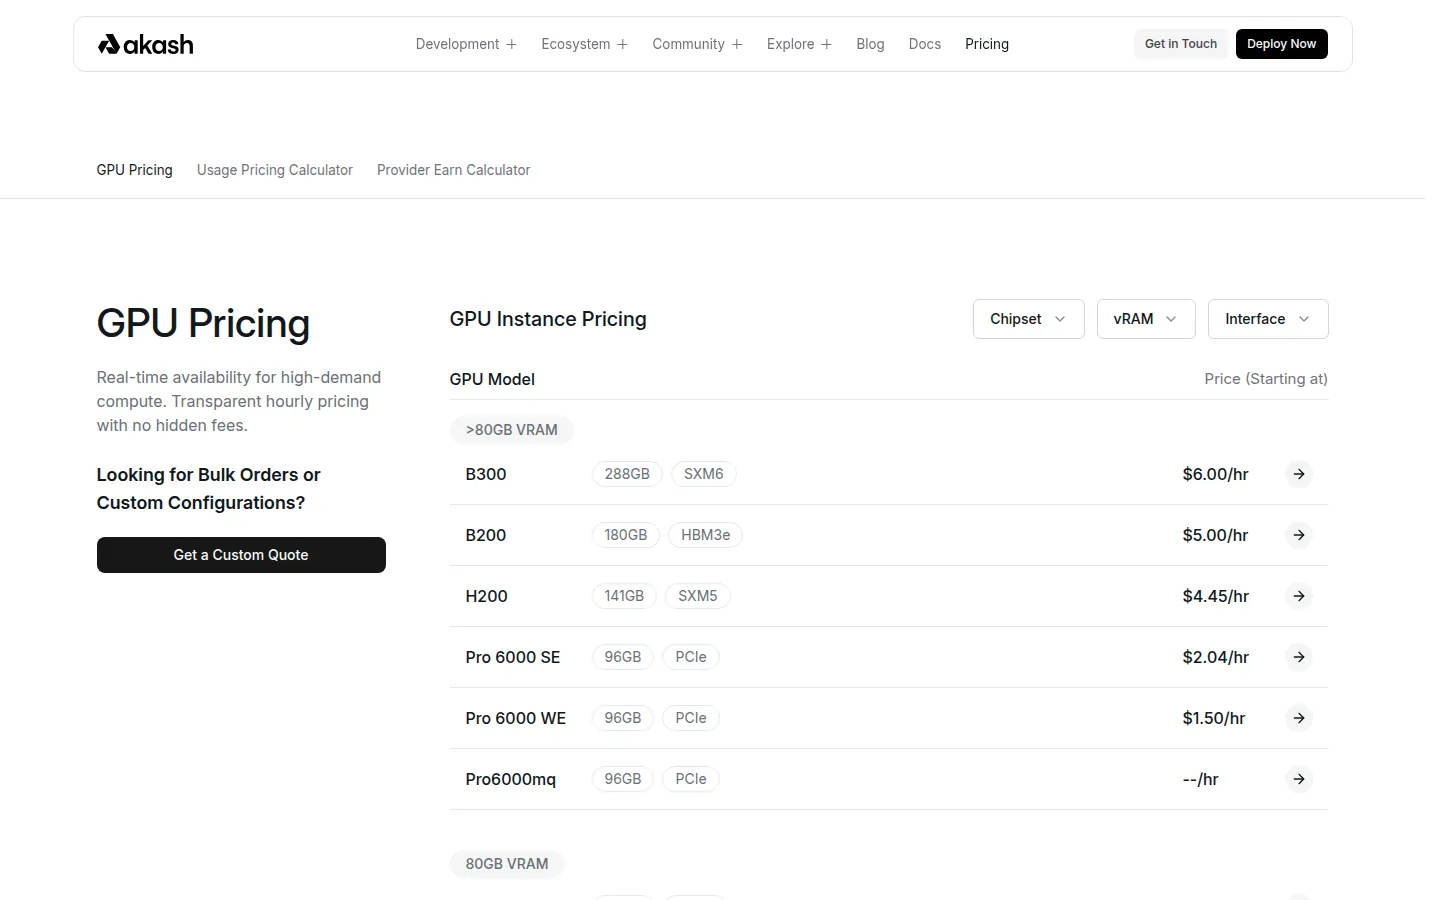Image resolution: width=1440 pixels, height=900 pixels.
Task: Open the Interface filter dropdown
Action: pyautogui.click(x=1268, y=319)
